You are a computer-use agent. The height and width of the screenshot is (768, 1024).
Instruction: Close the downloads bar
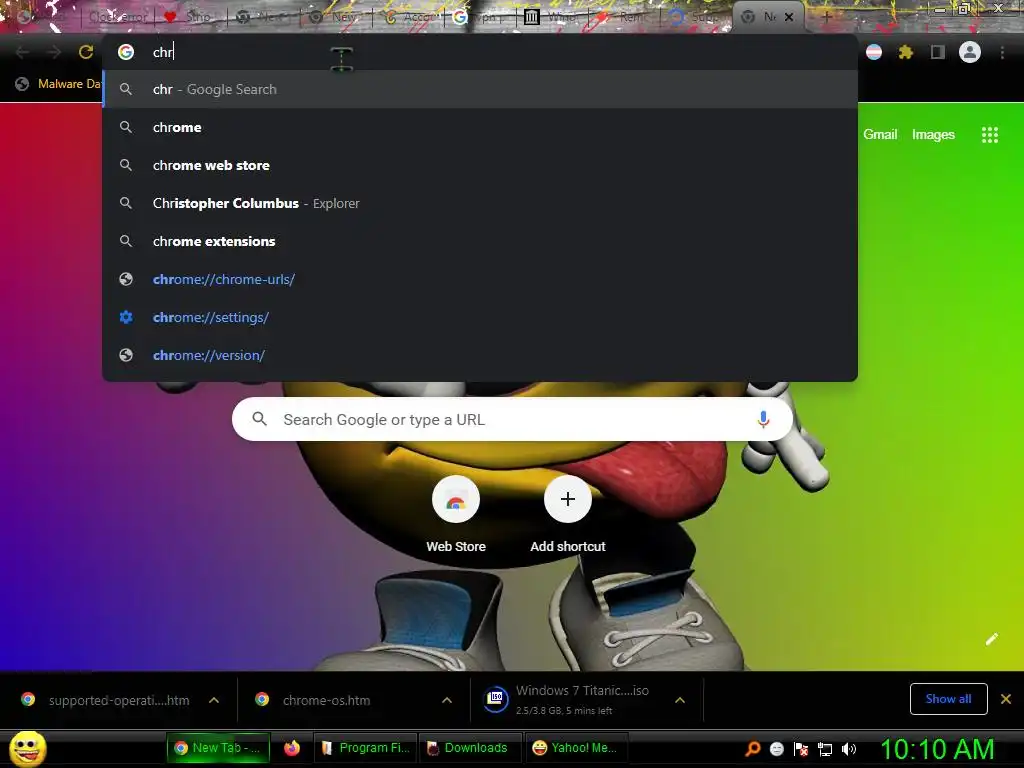(x=1006, y=699)
